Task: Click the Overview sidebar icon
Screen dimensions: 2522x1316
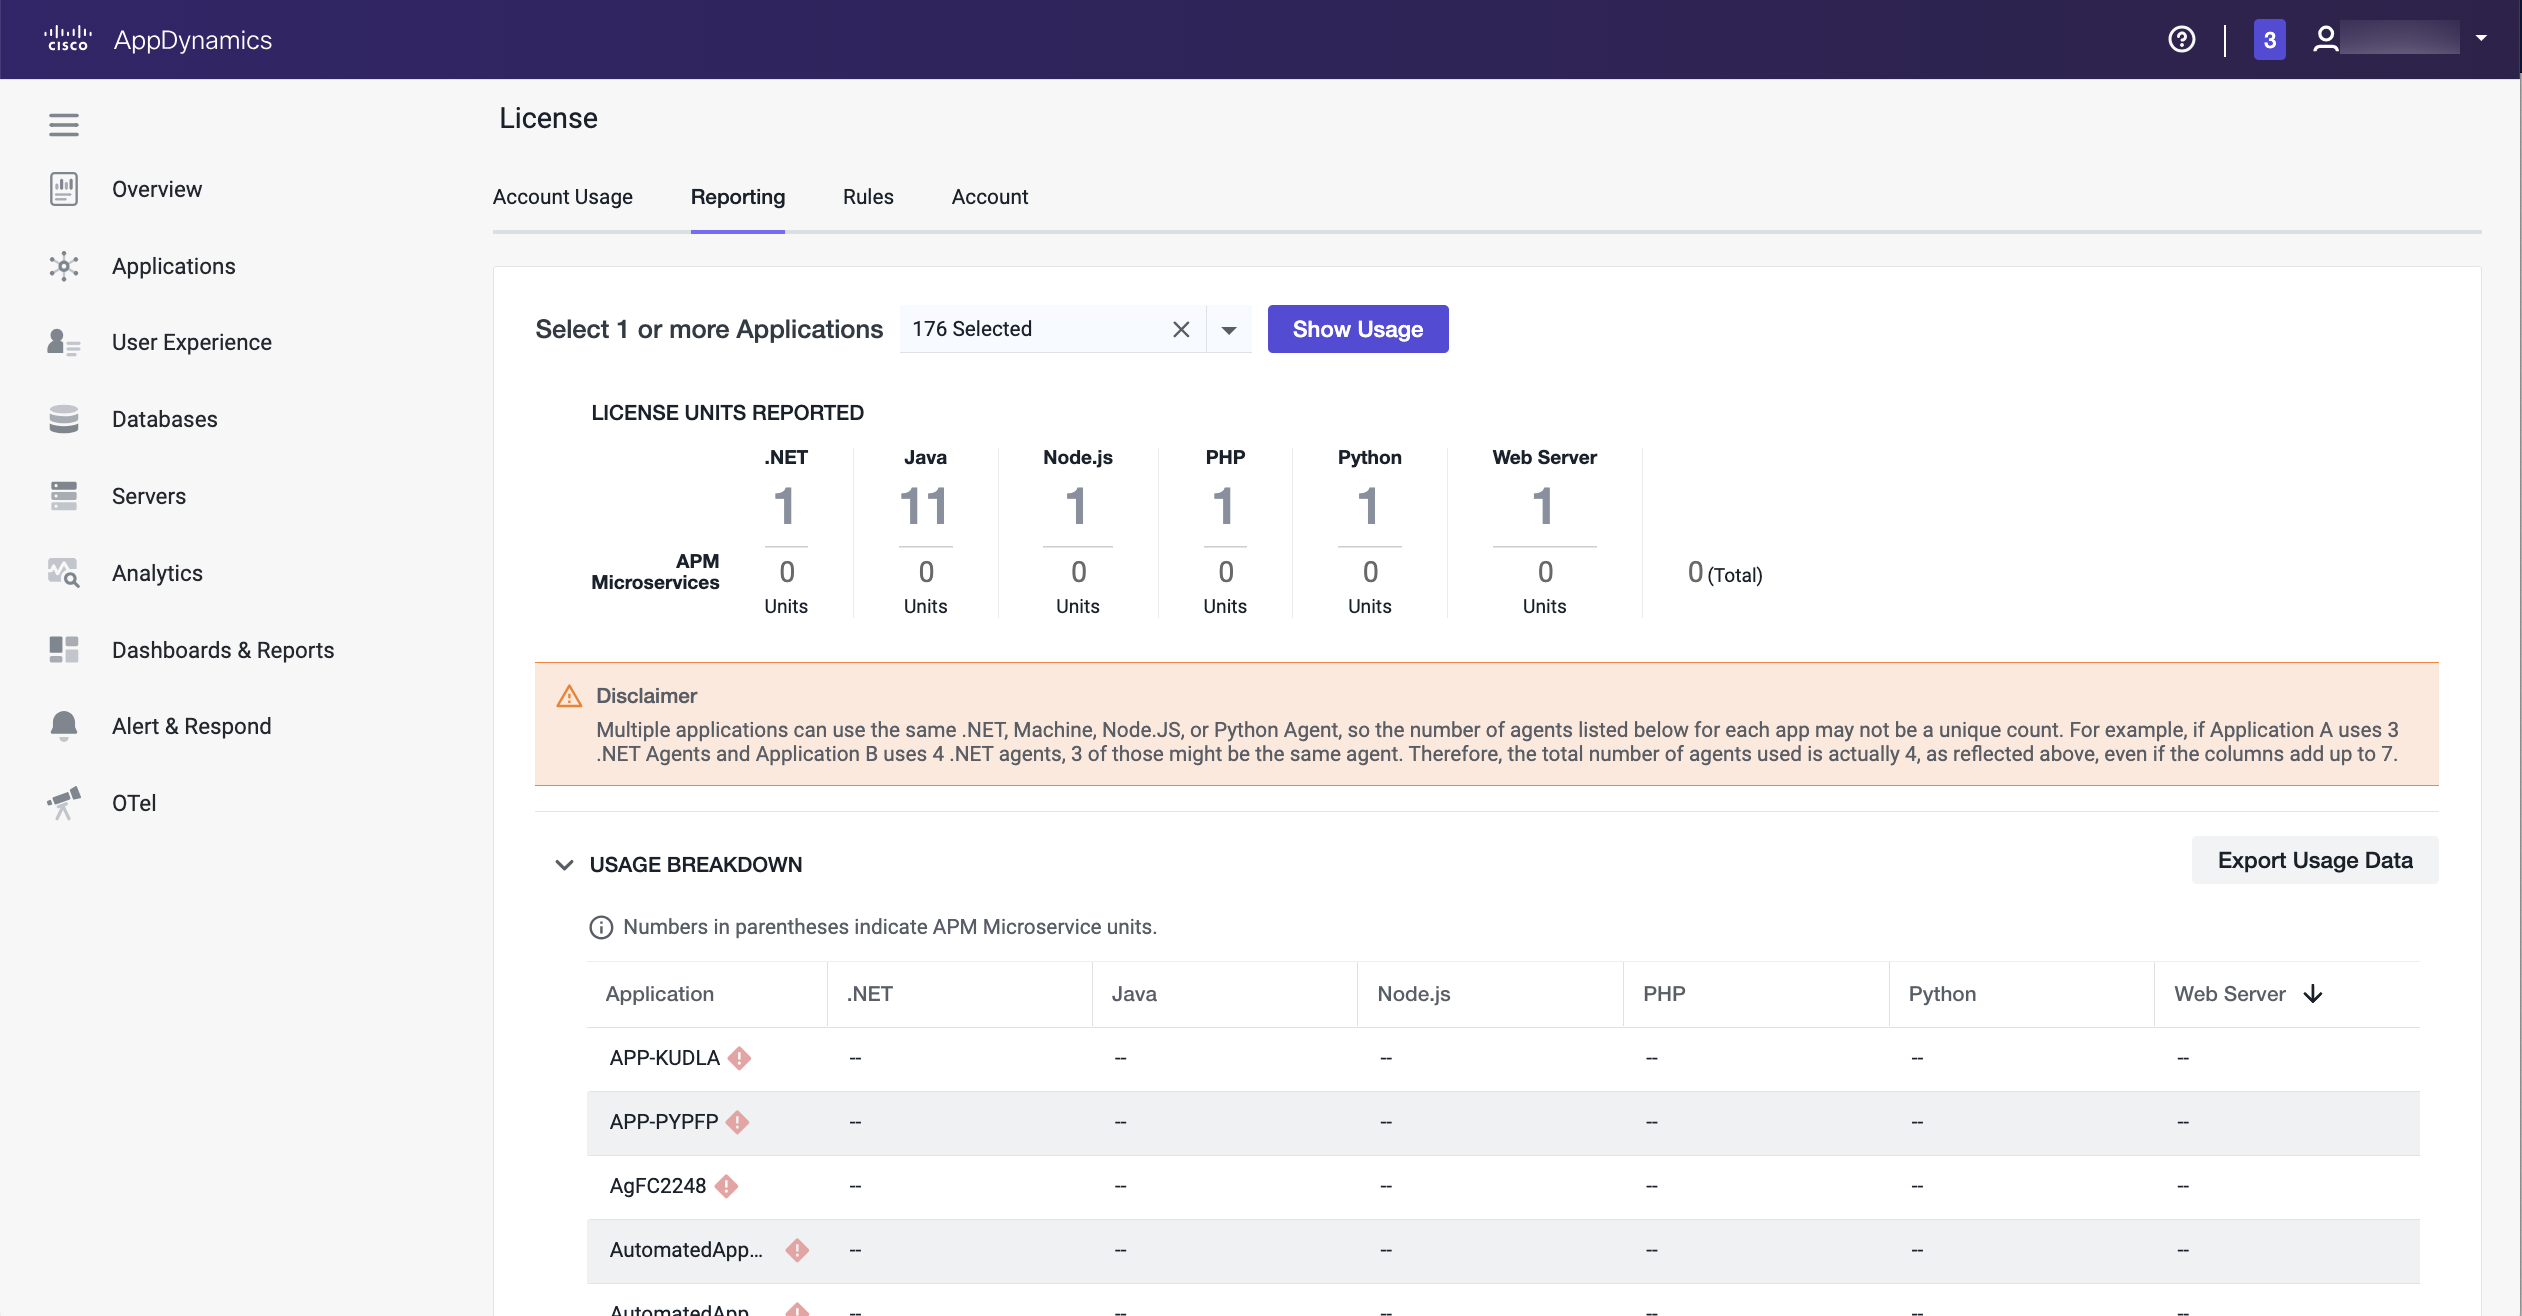Action: (63, 189)
